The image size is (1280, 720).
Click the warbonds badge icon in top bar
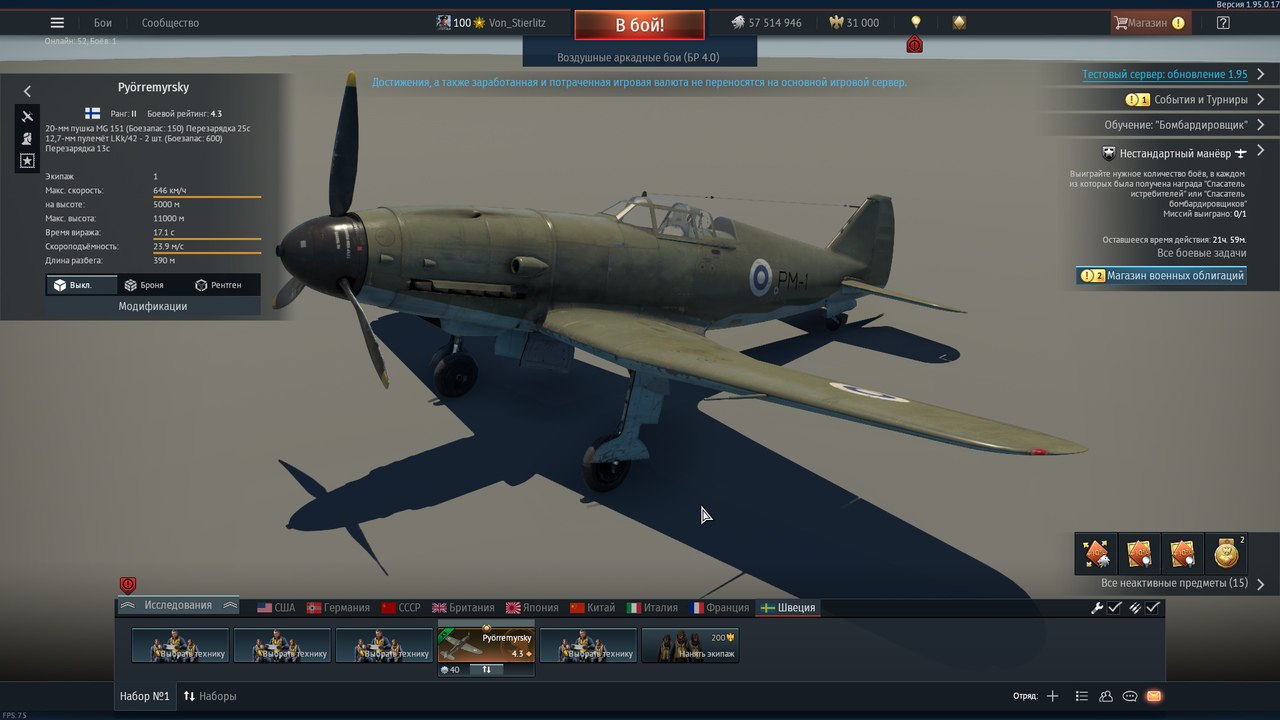pyautogui.click(x=959, y=23)
